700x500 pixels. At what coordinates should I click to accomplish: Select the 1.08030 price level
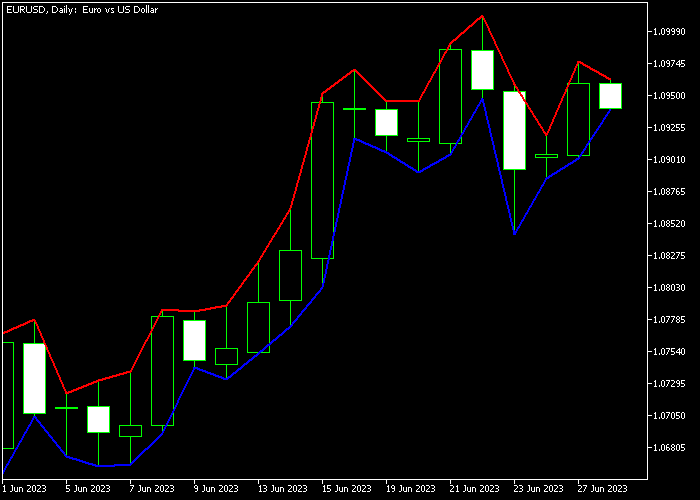coord(669,288)
